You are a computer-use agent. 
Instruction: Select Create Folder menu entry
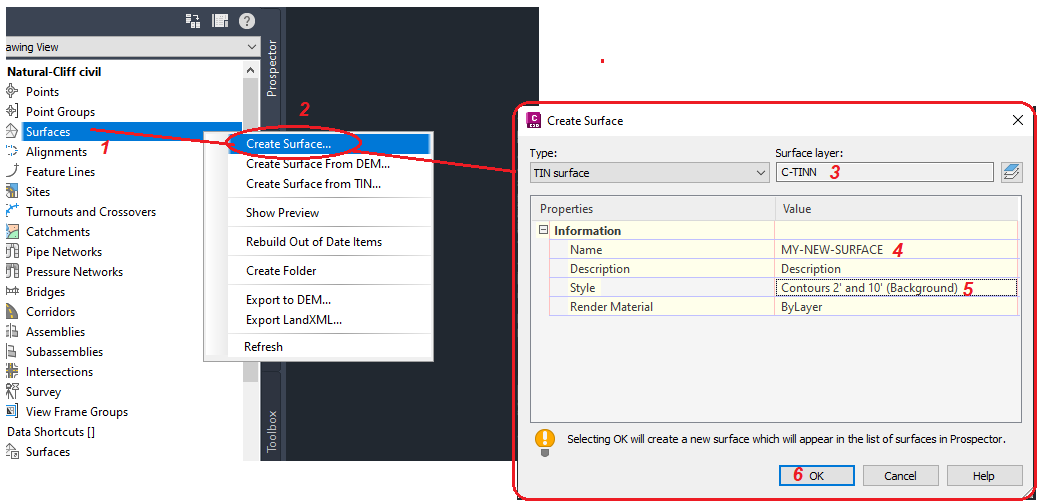pyautogui.click(x=281, y=271)
